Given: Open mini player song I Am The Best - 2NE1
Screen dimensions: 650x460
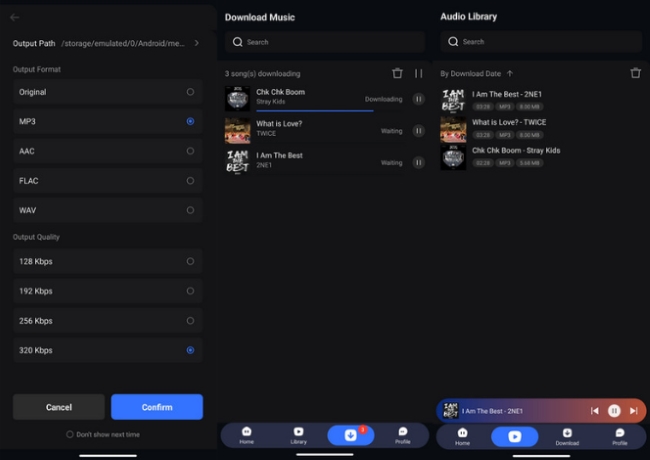Looking at the screenshot, I should coord(492,411).
